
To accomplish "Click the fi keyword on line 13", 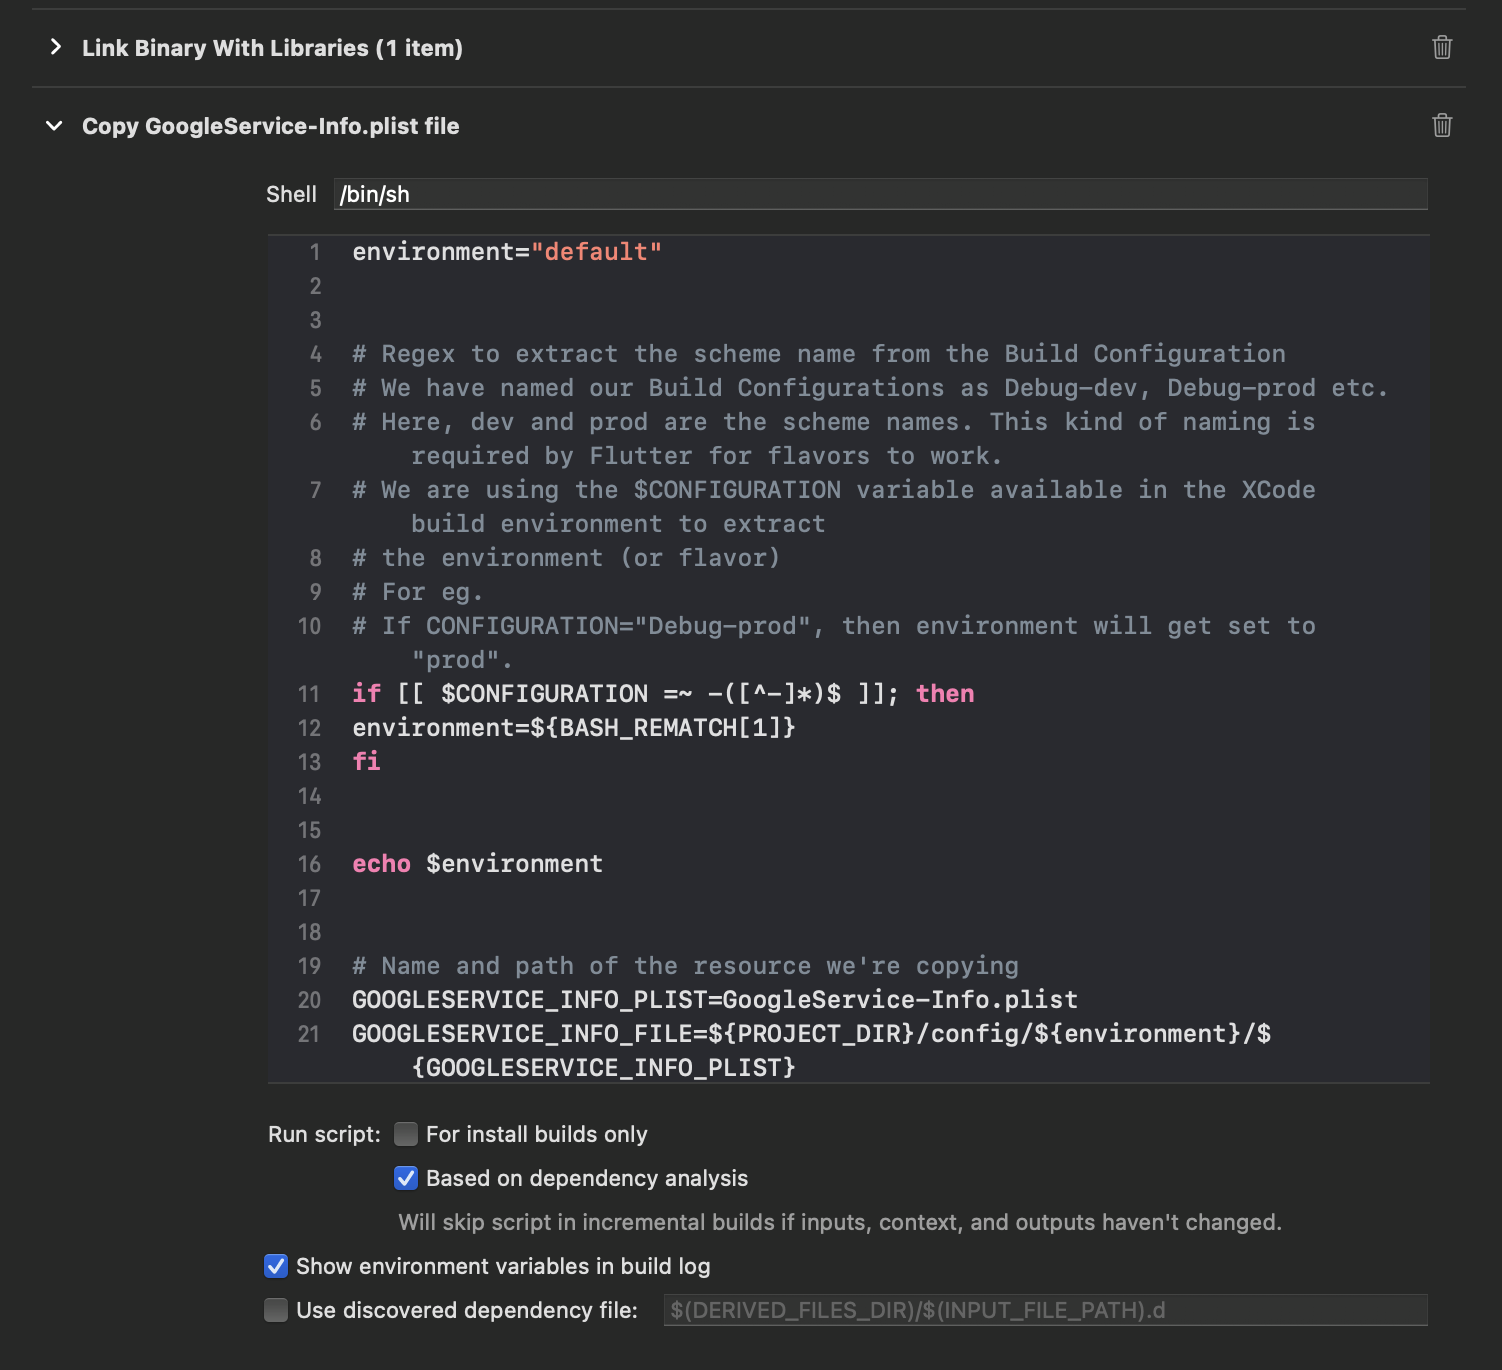I will coord(366,761).
